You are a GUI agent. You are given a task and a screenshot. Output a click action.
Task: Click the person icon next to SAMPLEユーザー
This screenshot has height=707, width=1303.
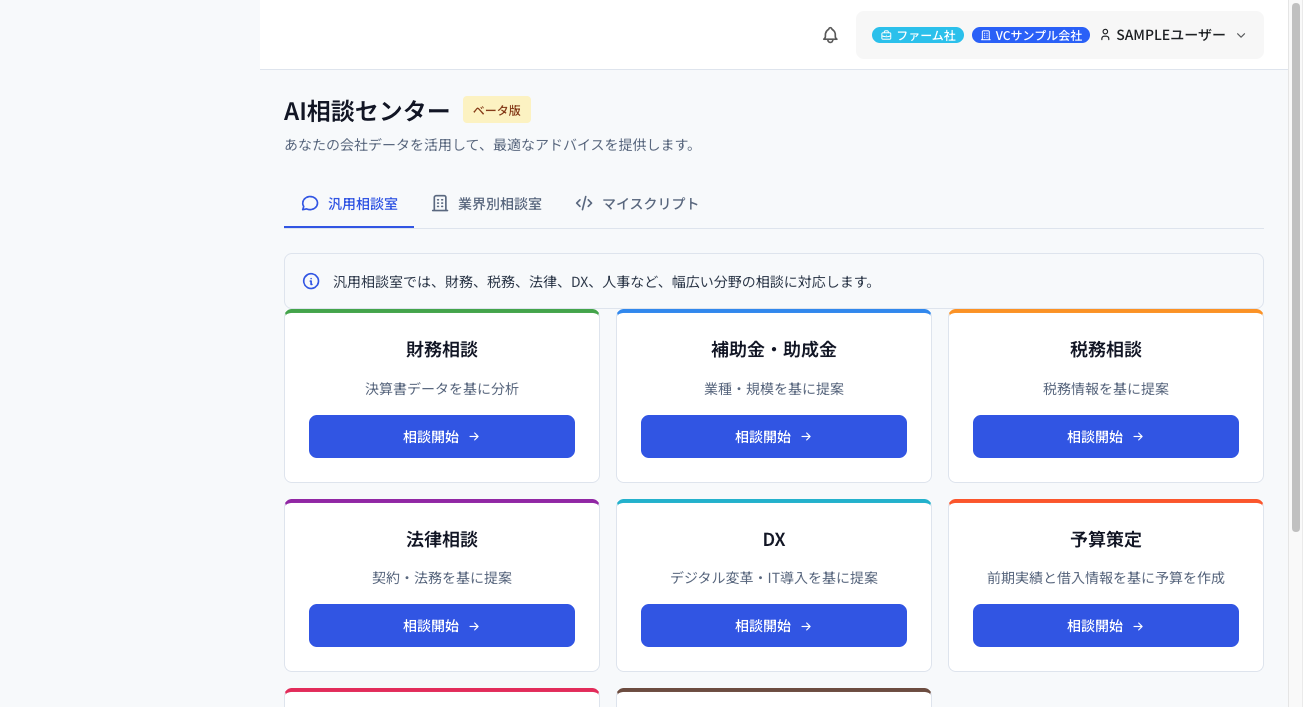[1104, 34]
